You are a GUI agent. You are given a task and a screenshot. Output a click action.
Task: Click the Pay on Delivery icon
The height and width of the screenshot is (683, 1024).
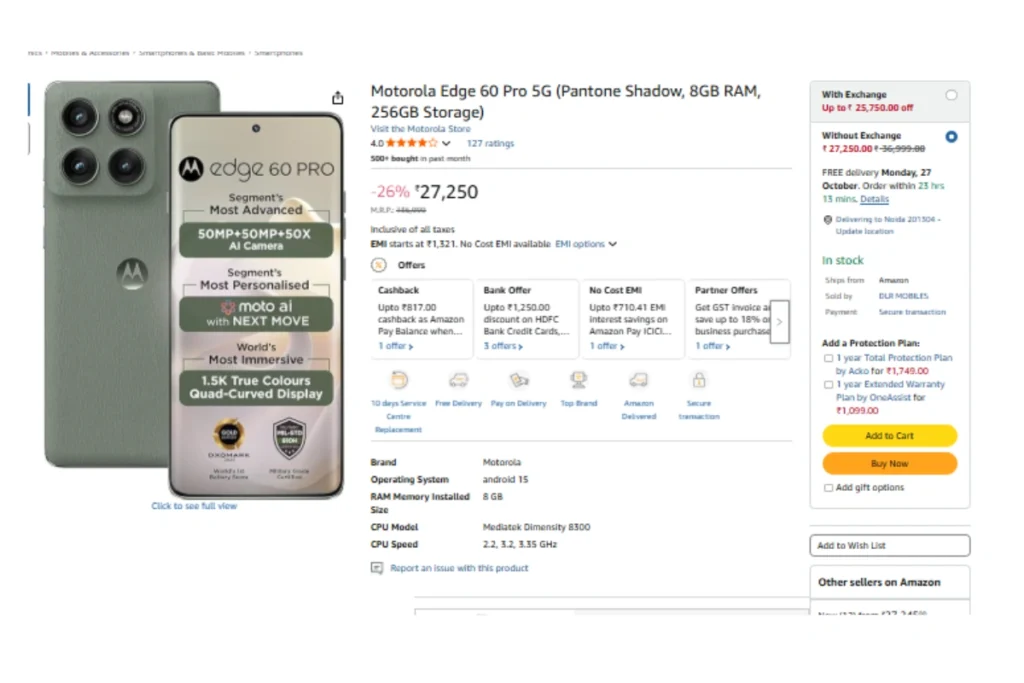[518, 380]
